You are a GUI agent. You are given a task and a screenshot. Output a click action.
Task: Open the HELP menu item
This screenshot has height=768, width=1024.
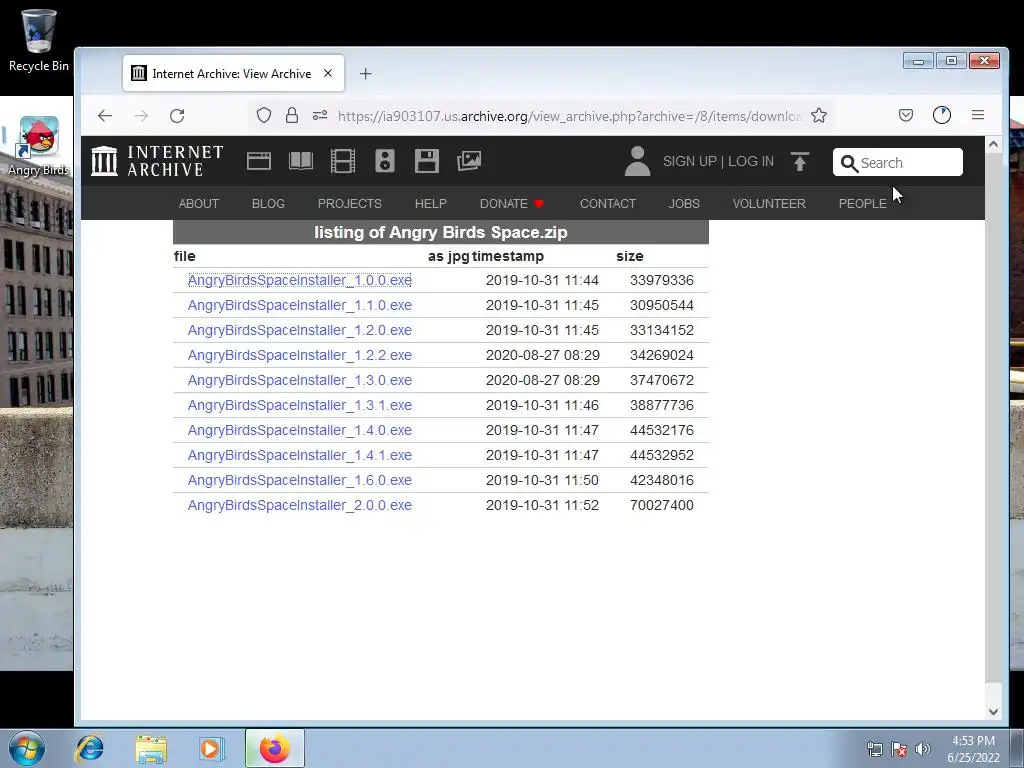click(x=430, y=204)
